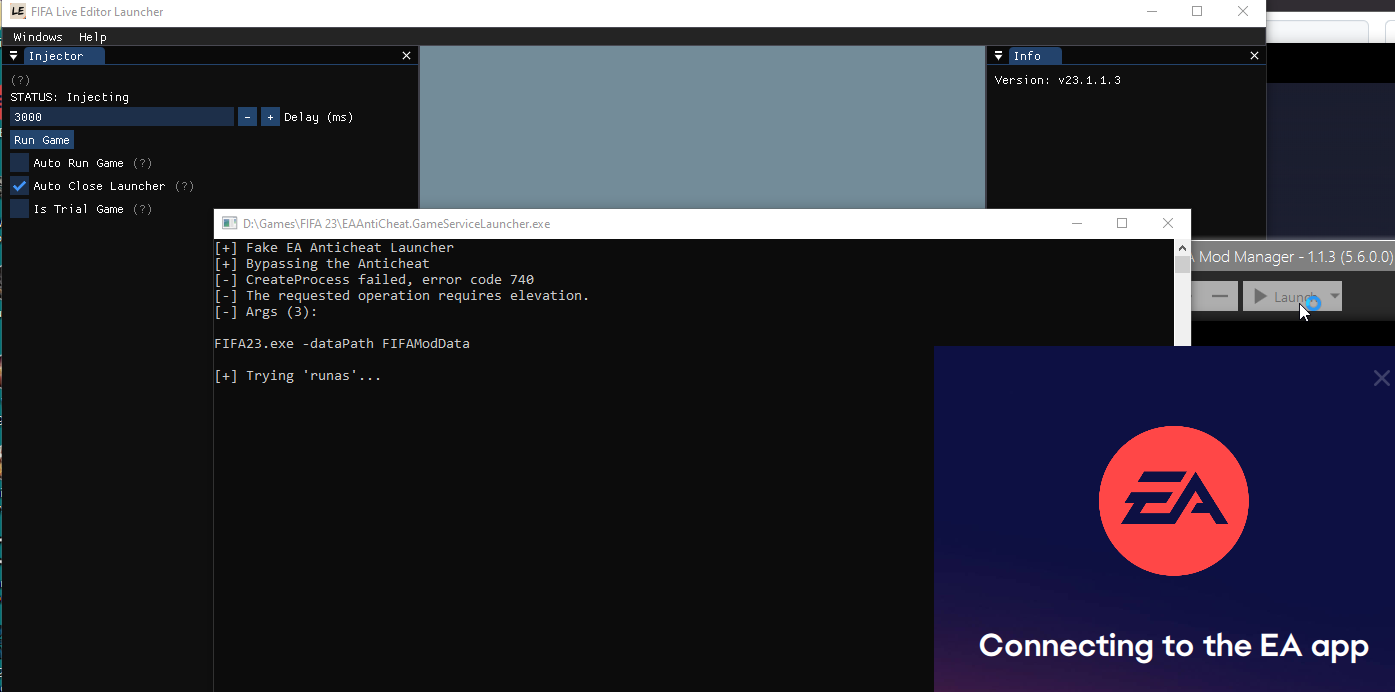Increase the delay with the plus button
This screenshot has width=1395, height=692.
[x=270, y=117]
